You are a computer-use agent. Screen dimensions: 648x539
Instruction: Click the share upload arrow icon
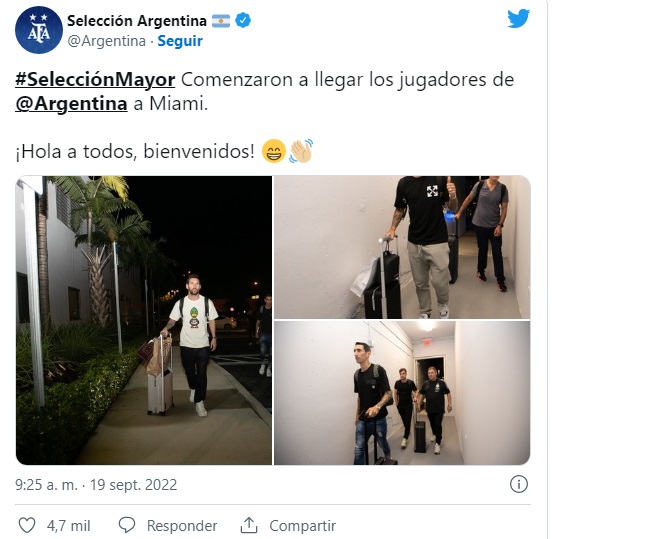point(249,525)
